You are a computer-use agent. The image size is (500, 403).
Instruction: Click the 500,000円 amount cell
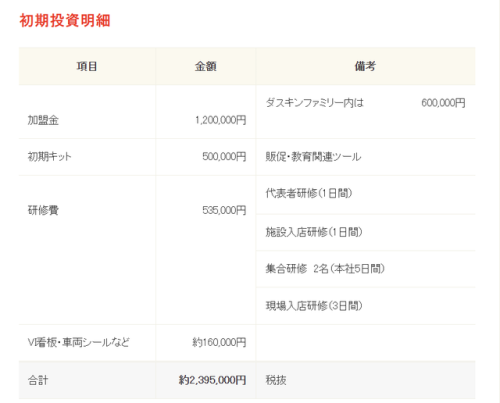[224, 156]
